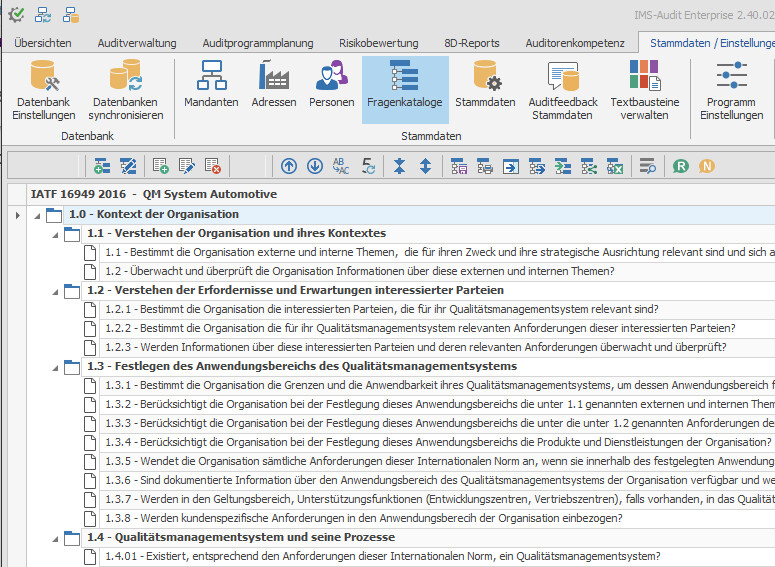Select question 1.3.4 Produkte und Dienstleistungen
The width and height of the screenshot is (775, 567).
438,442
